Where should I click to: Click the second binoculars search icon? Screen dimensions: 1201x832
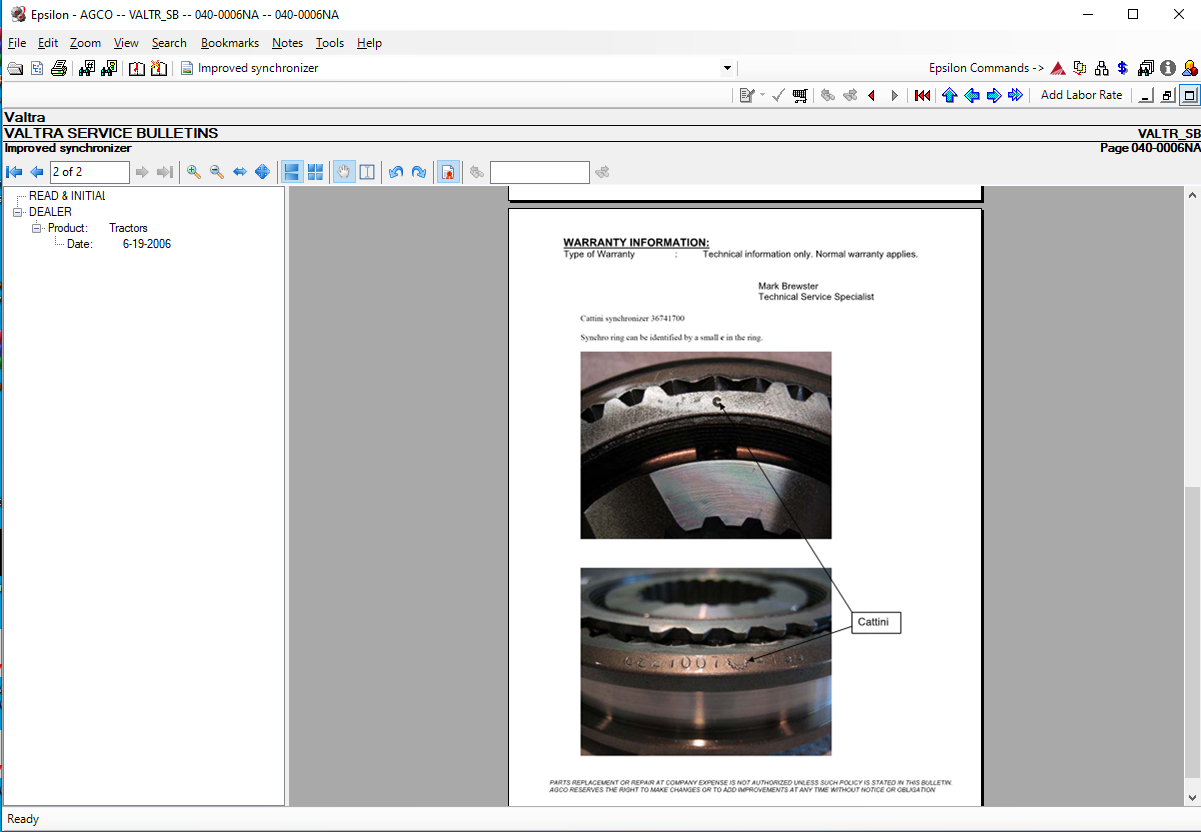tap(109, 68)
